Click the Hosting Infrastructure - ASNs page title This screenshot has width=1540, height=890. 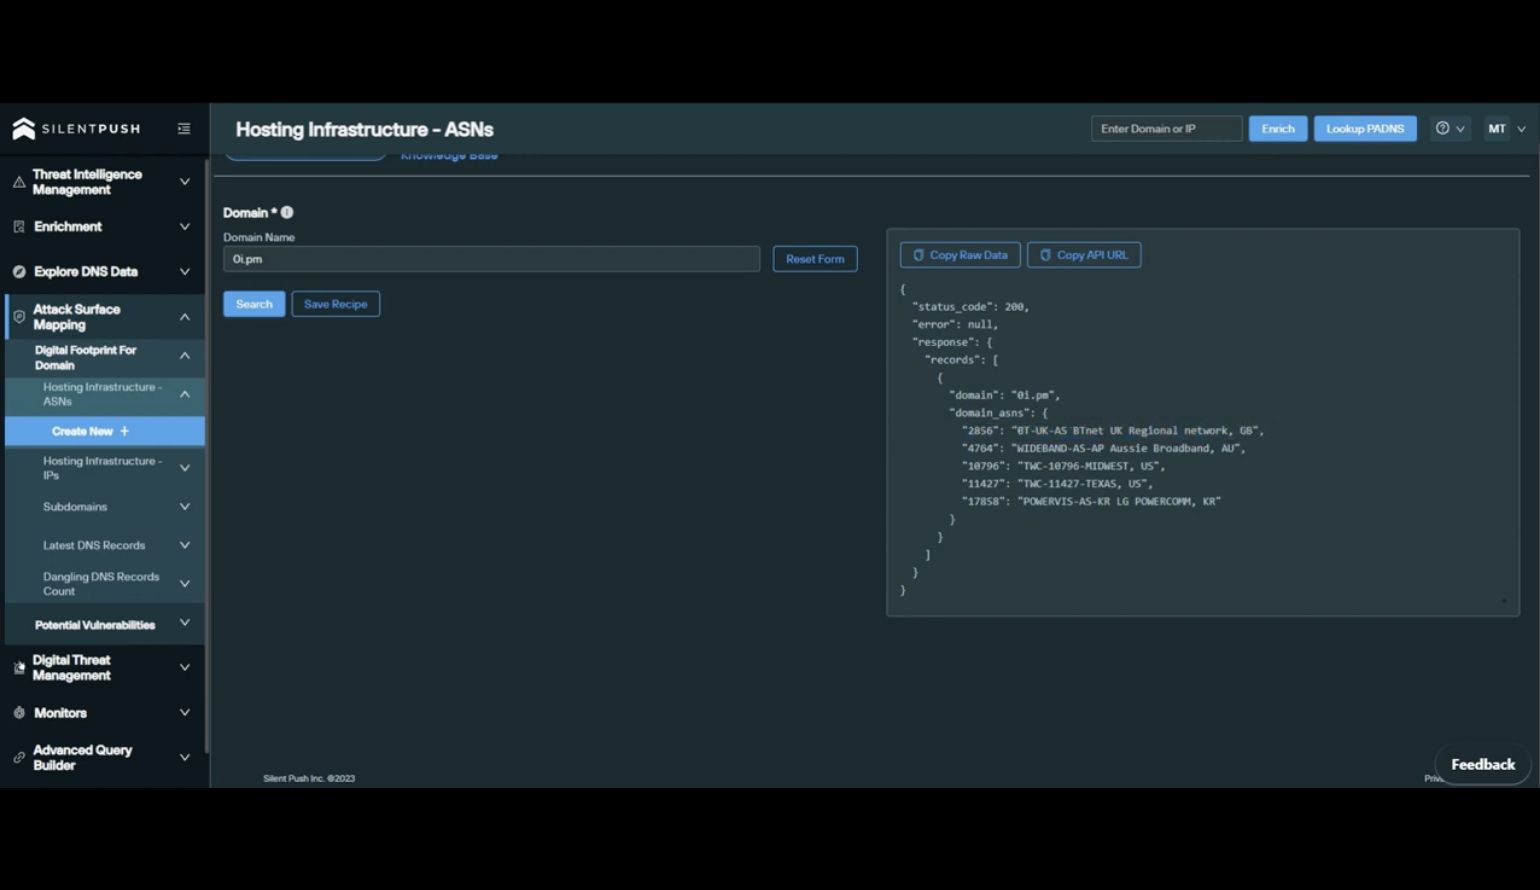click(x=364, y=129)
